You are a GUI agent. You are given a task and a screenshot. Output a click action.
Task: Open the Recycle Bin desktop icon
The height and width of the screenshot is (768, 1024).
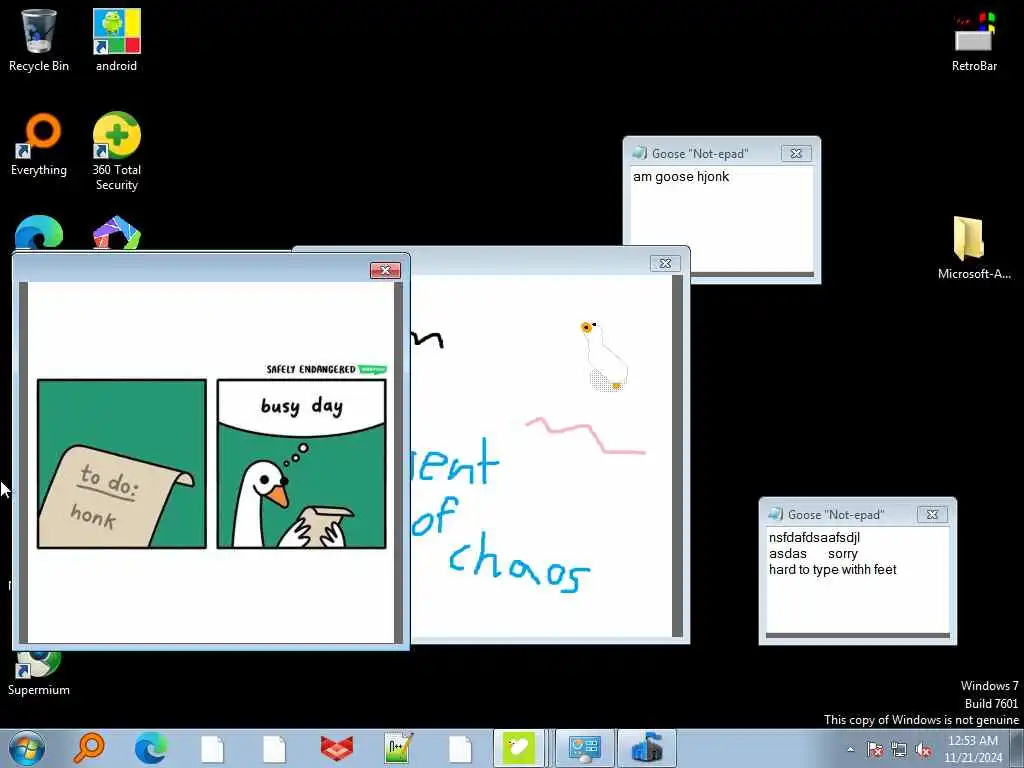point(39,40)
